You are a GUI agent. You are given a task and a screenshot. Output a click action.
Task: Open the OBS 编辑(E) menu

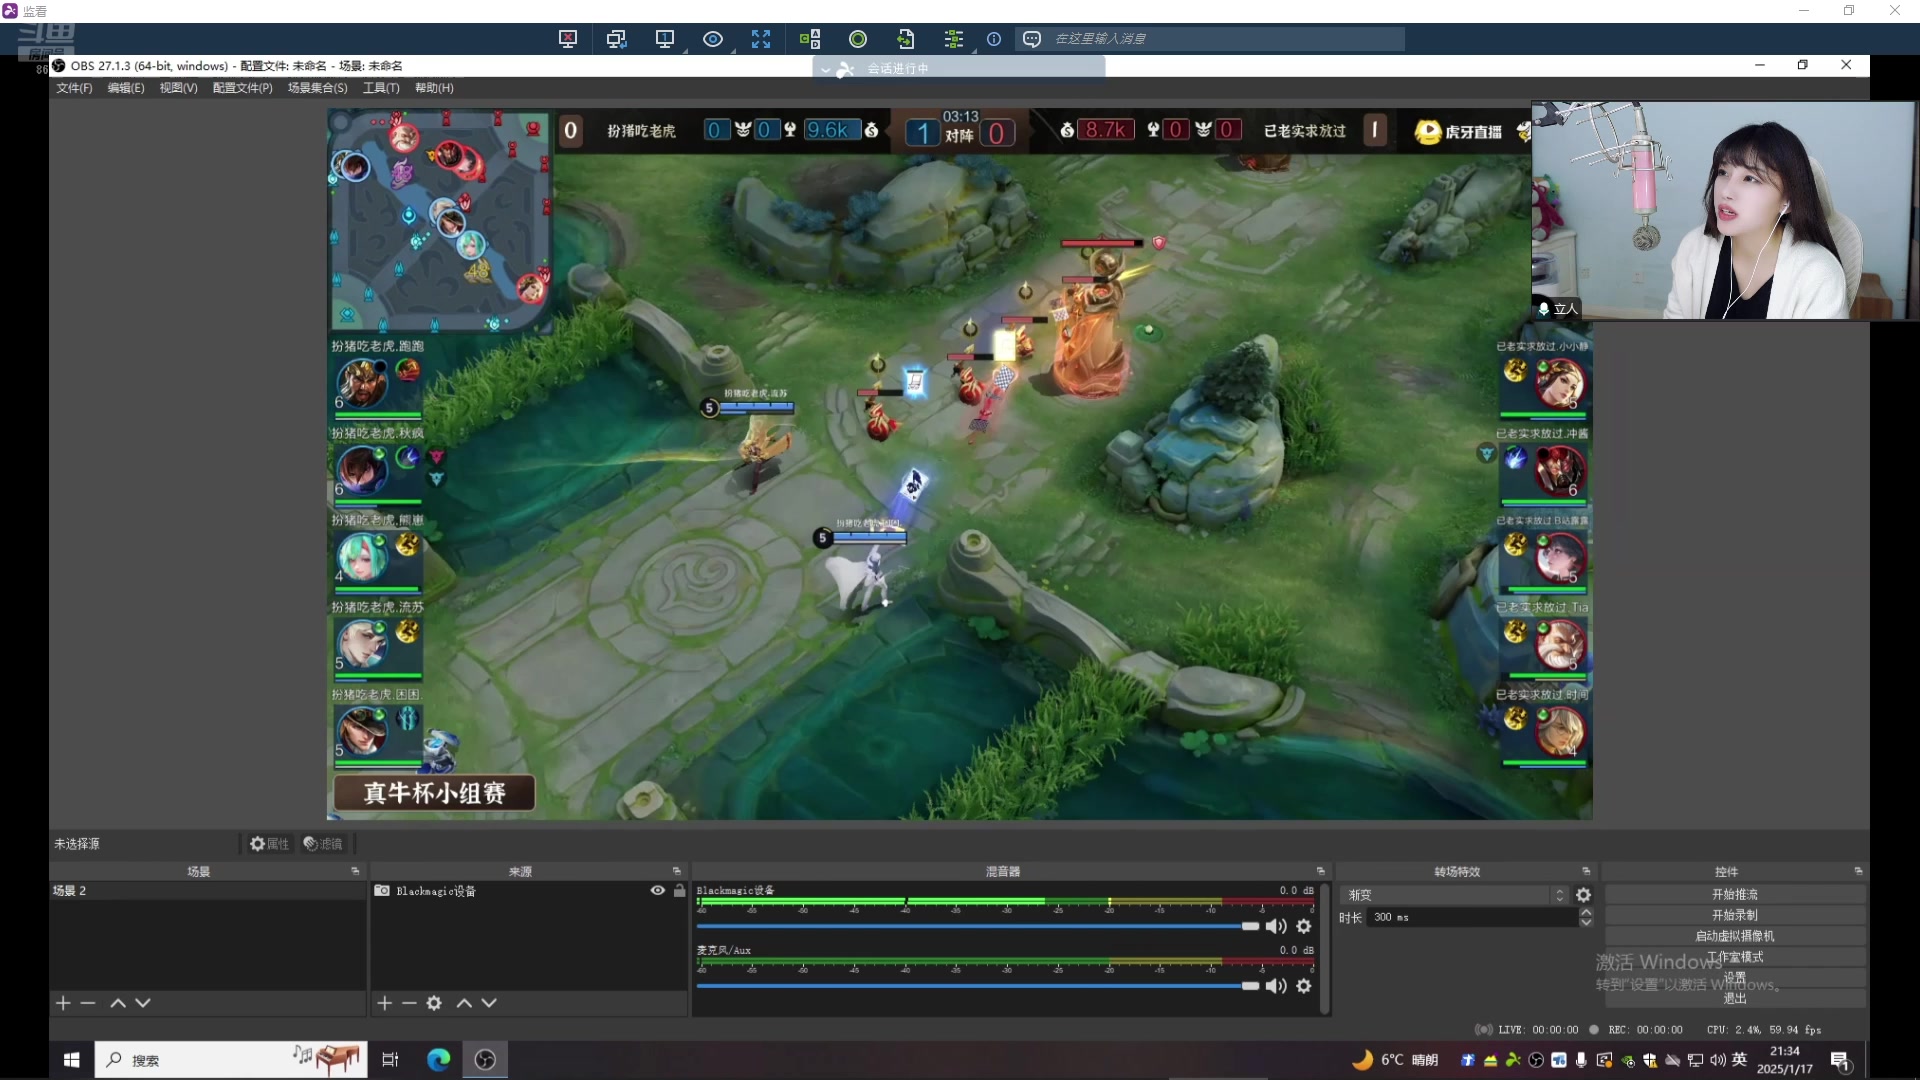pyautogui.click(x=126, y=88)
